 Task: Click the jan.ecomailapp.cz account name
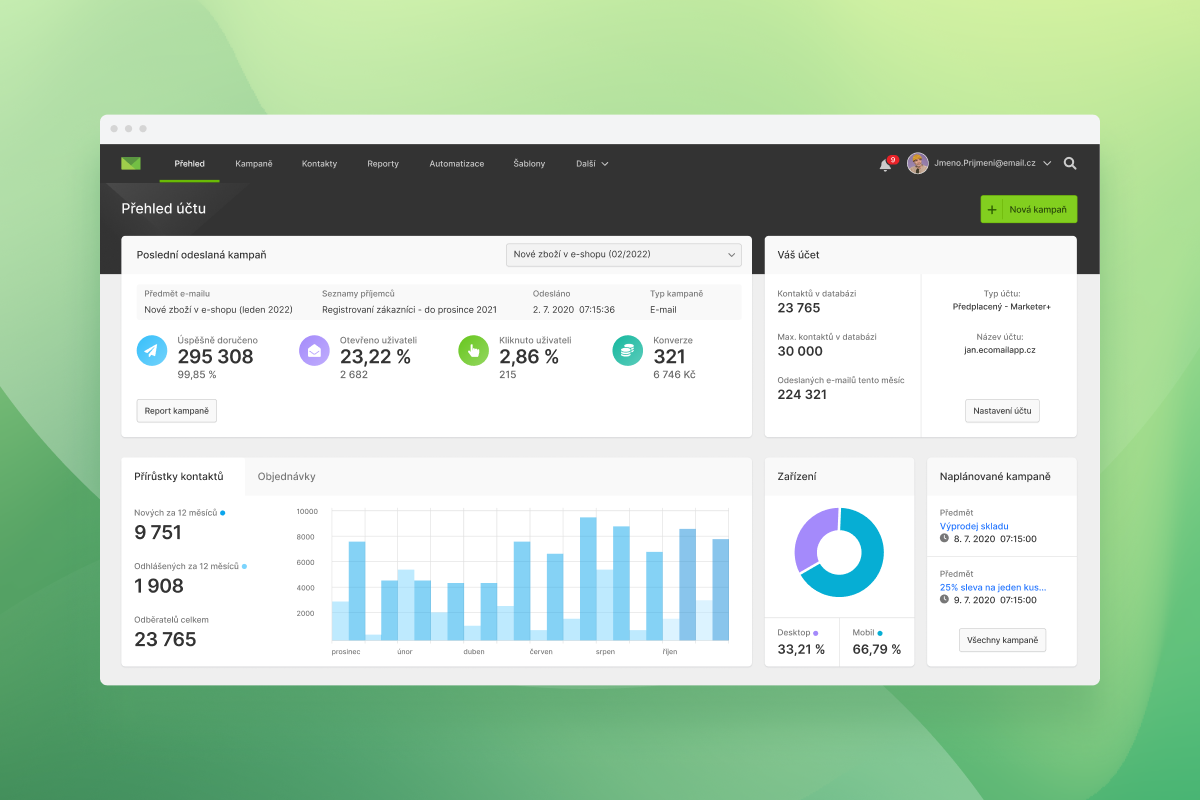[1002, 350]
